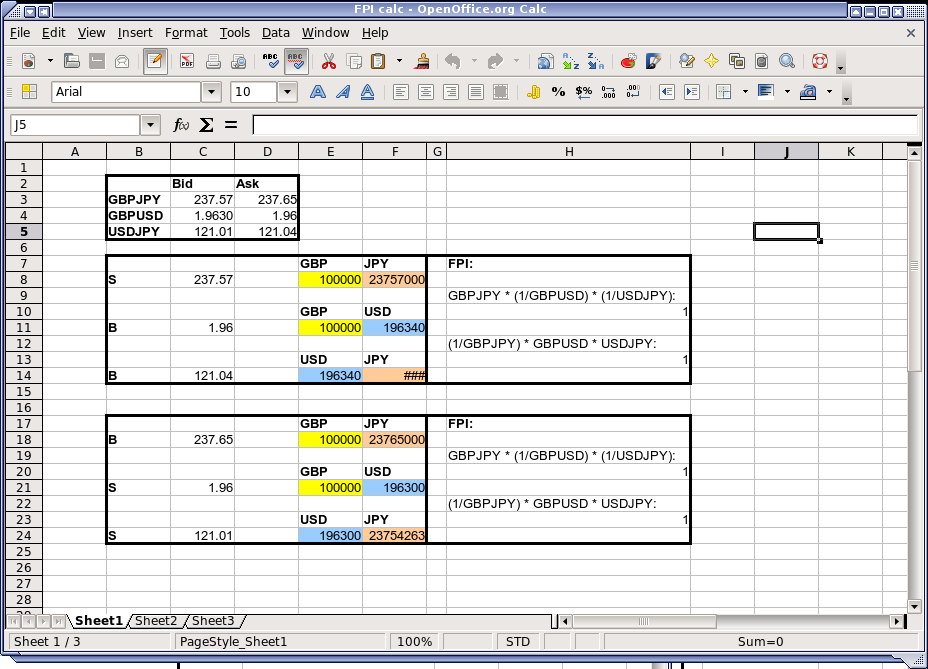
Task: Toggle AutoSpellcheck button
Action: click(x=296, y=61)
